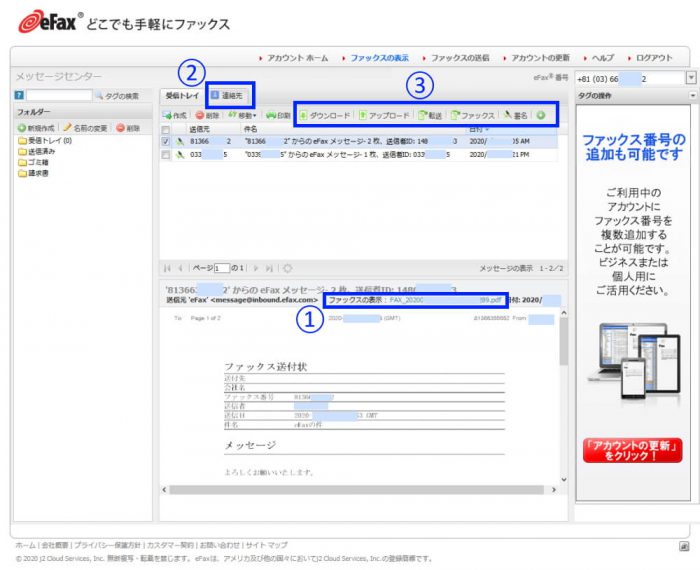Select the message ending 21 PM

[x=358, y=155]
